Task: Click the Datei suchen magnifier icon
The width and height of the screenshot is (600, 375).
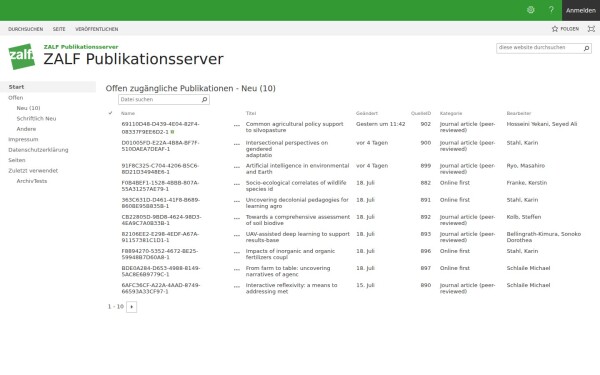Action: pos(205,99)
